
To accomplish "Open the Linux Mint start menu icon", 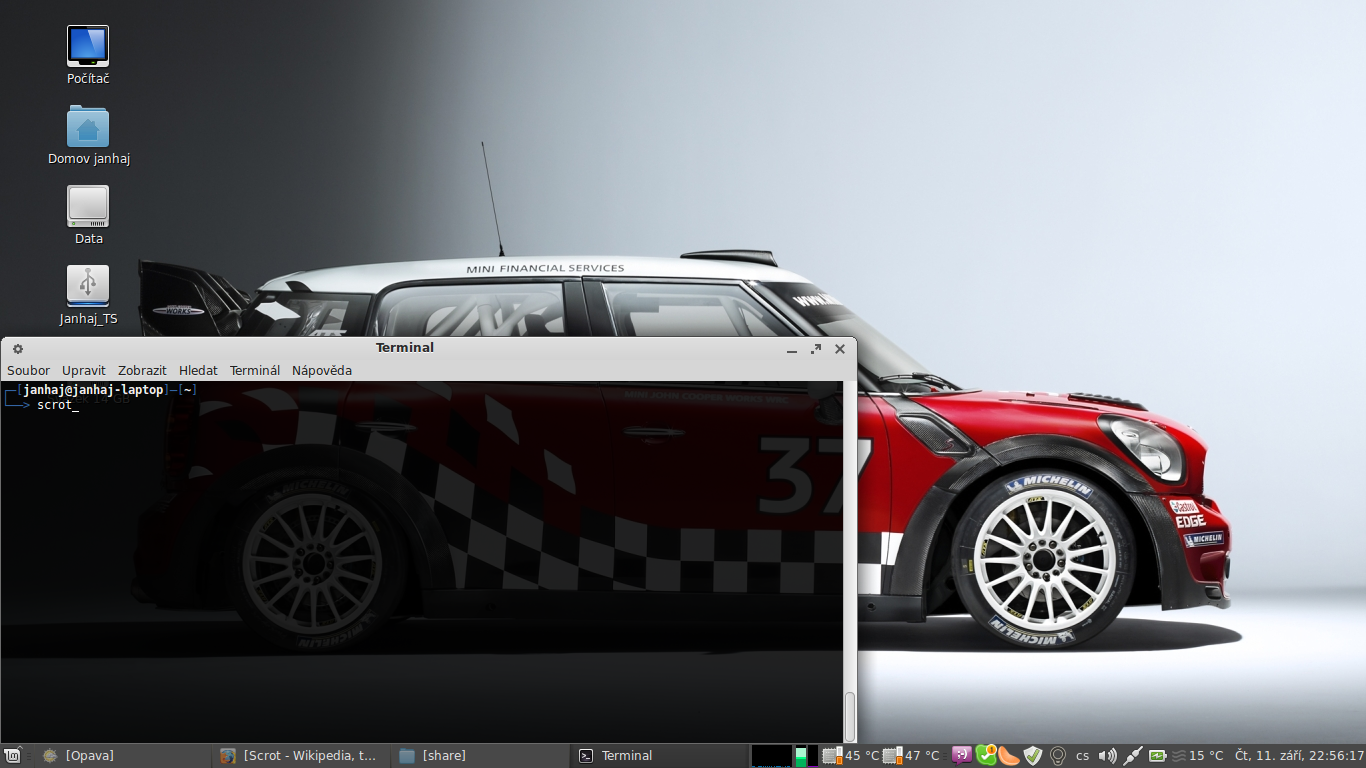I will click(x=14, y=756).
